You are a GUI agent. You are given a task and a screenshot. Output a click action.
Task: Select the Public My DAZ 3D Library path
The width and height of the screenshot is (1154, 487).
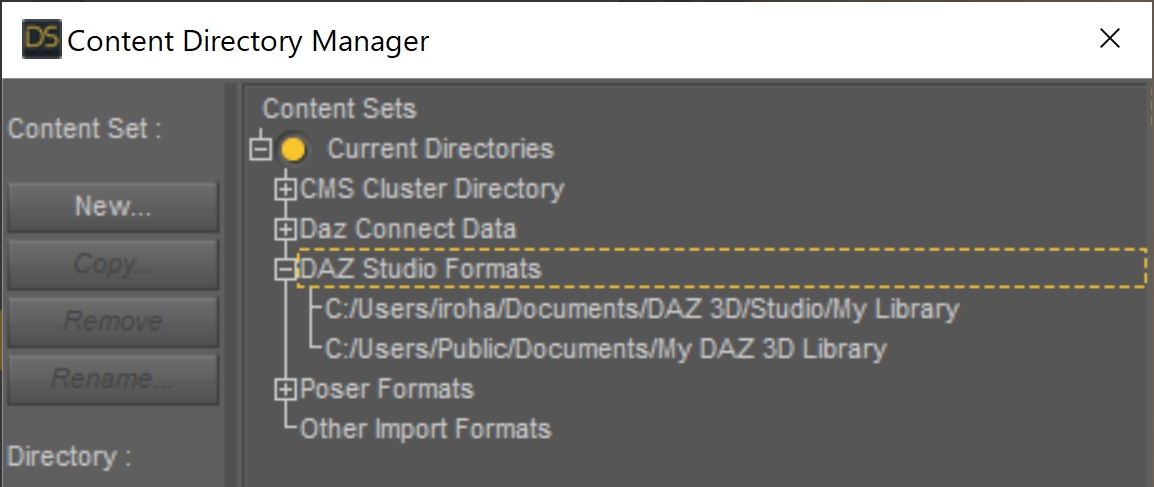tap(606, 349)
